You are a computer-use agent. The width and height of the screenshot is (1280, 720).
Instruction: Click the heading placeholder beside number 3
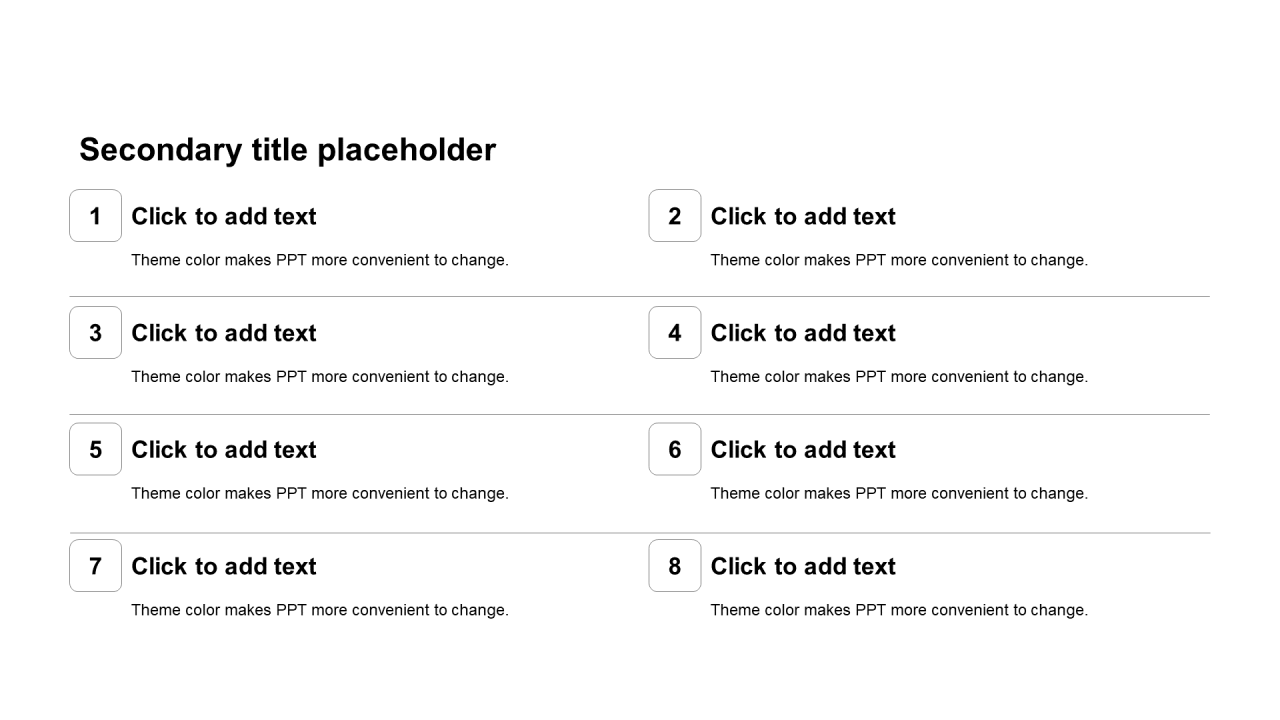coord(224,334)
